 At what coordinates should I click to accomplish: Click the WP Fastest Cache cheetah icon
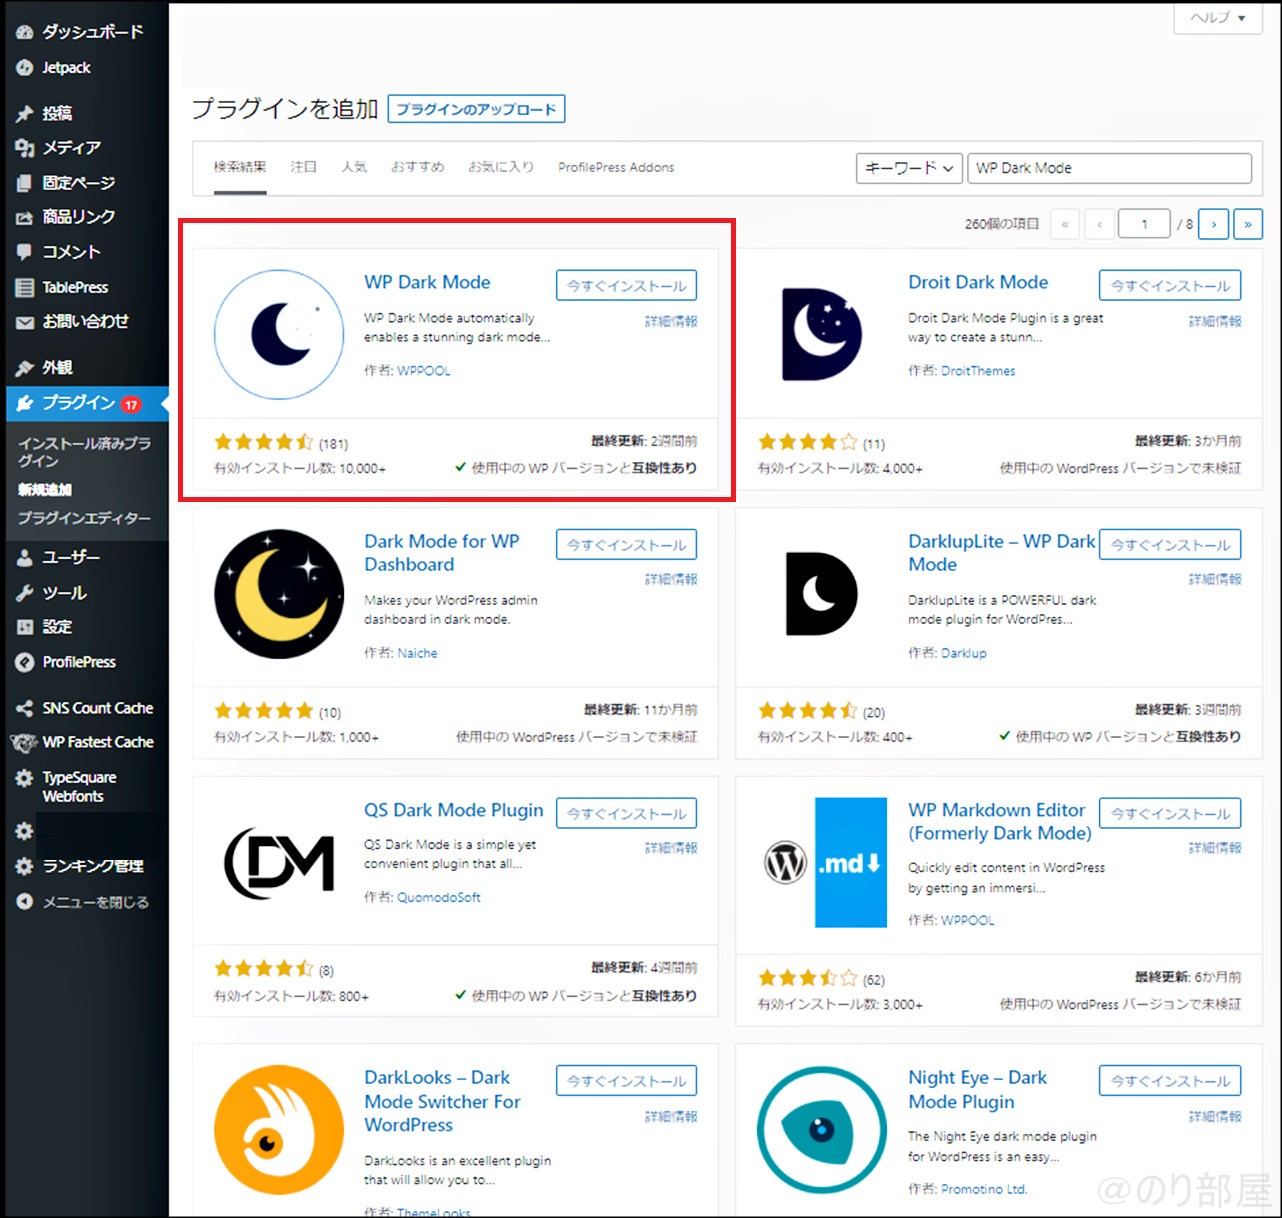[x=23, y=742]
